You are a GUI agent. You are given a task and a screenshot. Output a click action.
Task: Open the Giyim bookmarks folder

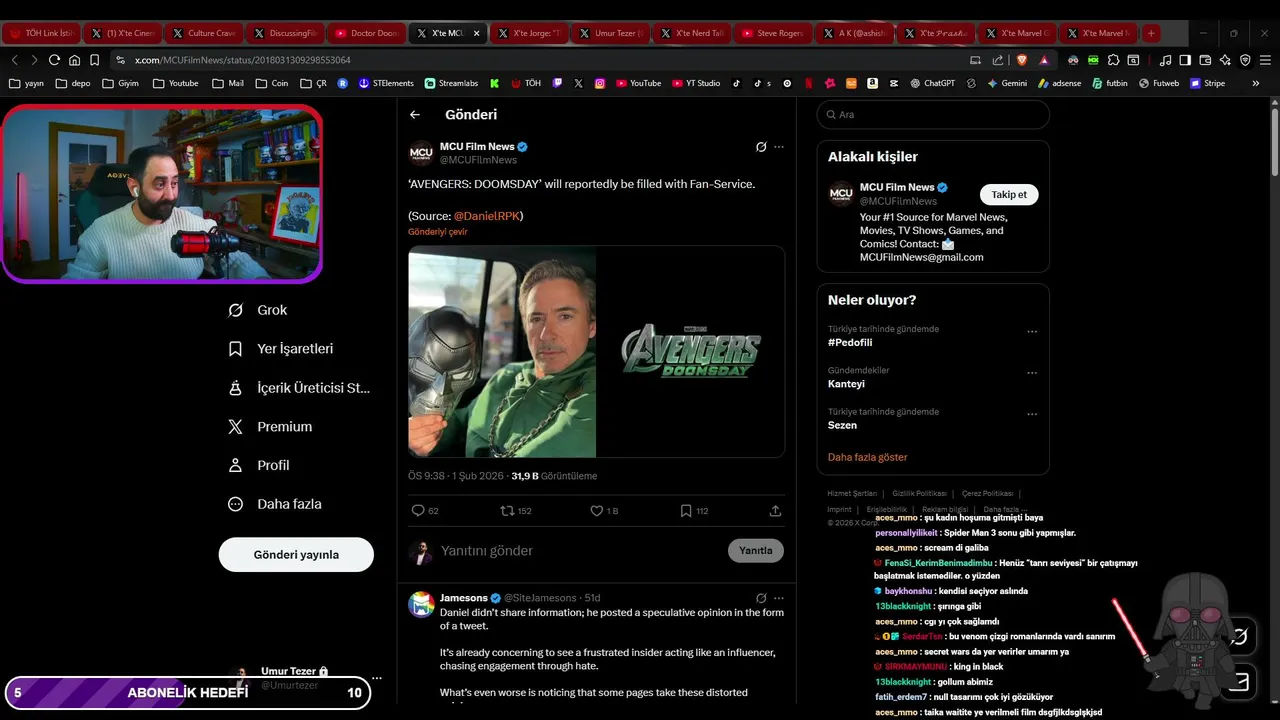[x=120, y=83]
